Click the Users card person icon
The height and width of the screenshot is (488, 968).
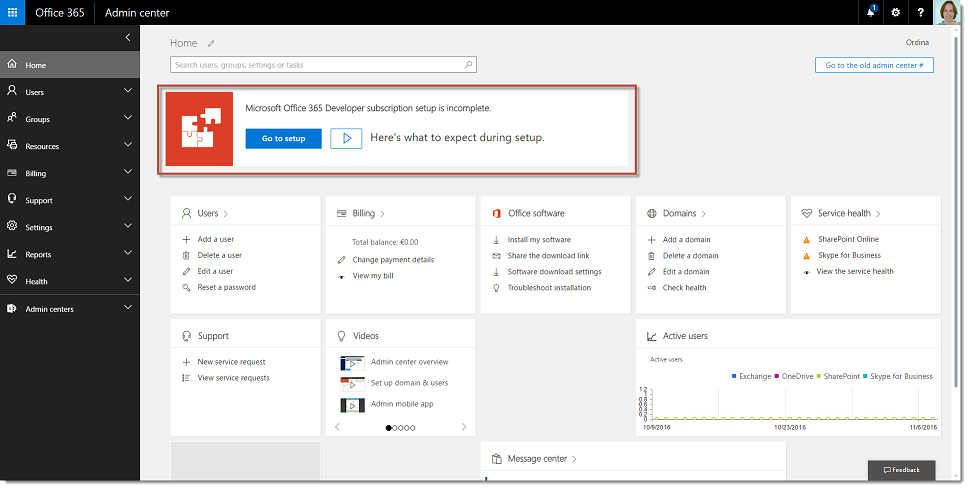[x=186, y=213]
